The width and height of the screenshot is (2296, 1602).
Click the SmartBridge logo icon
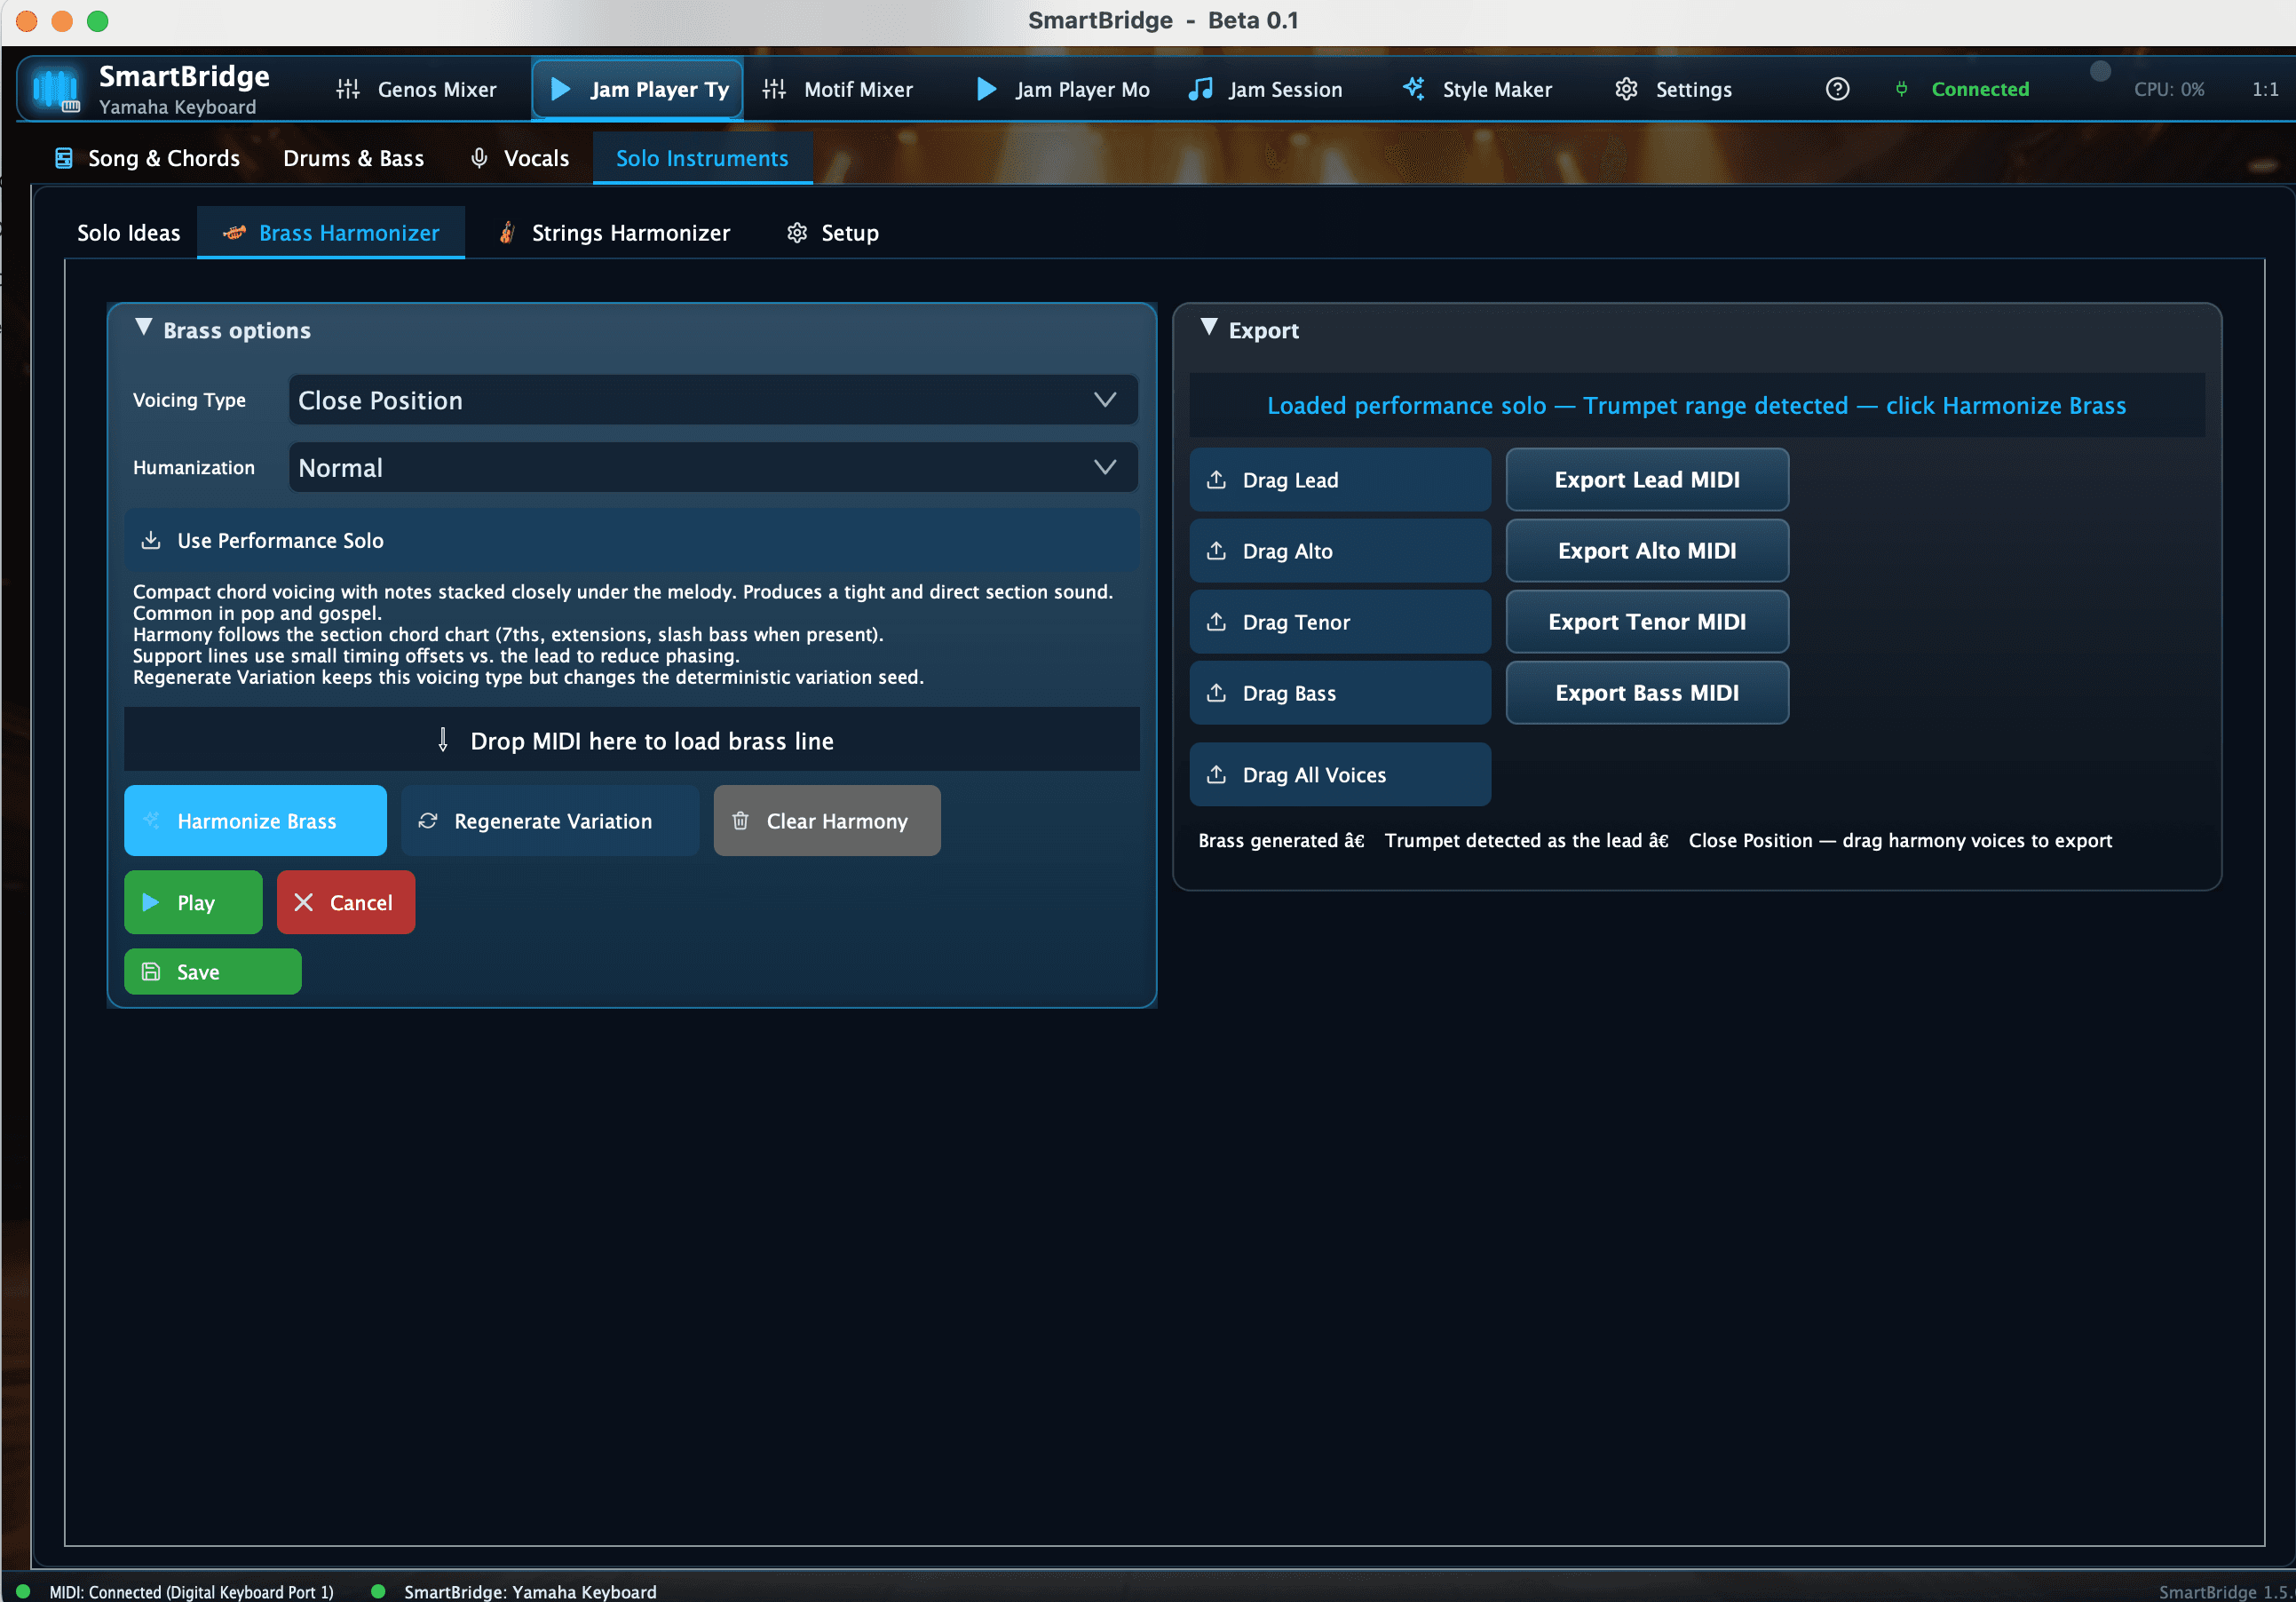(x=55, y=89)
